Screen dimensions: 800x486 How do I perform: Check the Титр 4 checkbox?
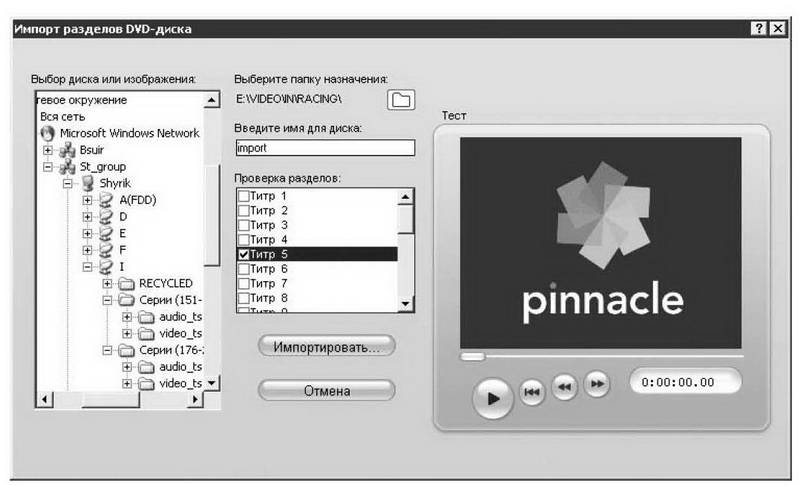(244, 240)
